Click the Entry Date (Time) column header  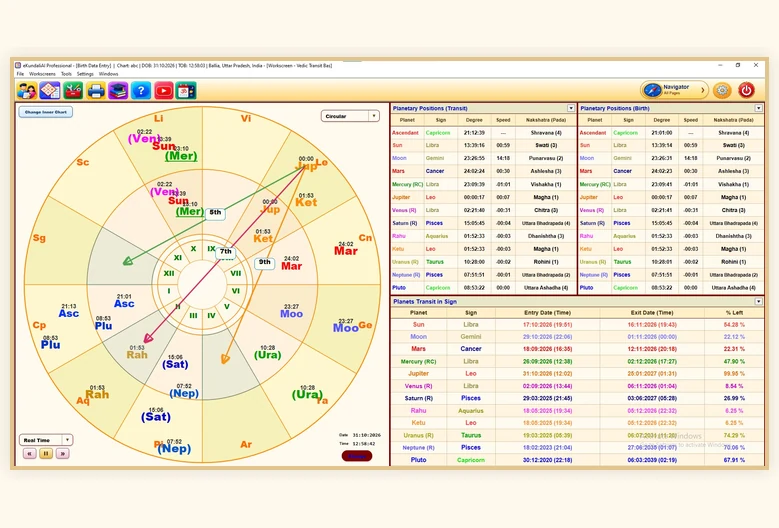point(547,312)
